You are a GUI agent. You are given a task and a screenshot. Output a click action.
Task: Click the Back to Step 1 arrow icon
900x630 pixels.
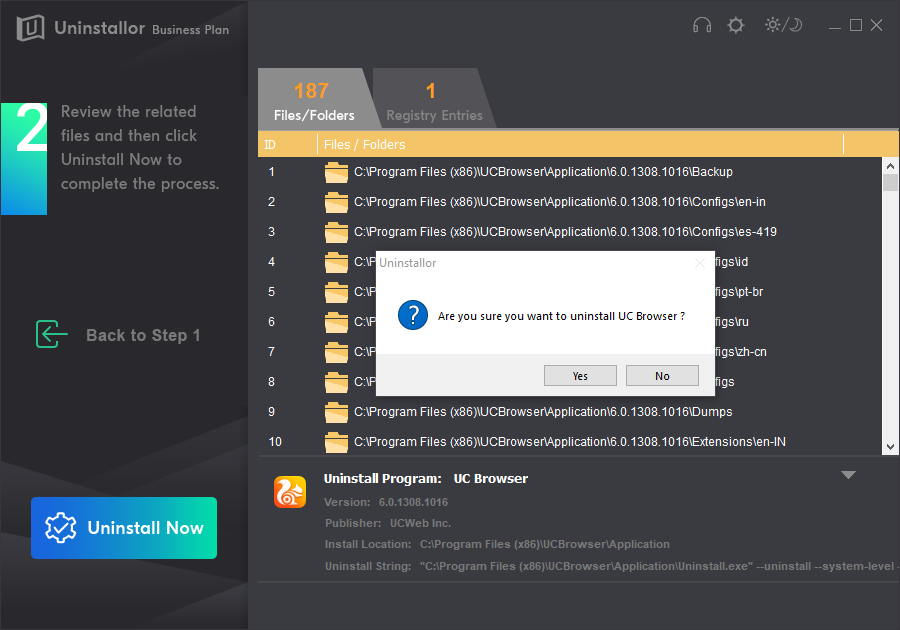52,334
